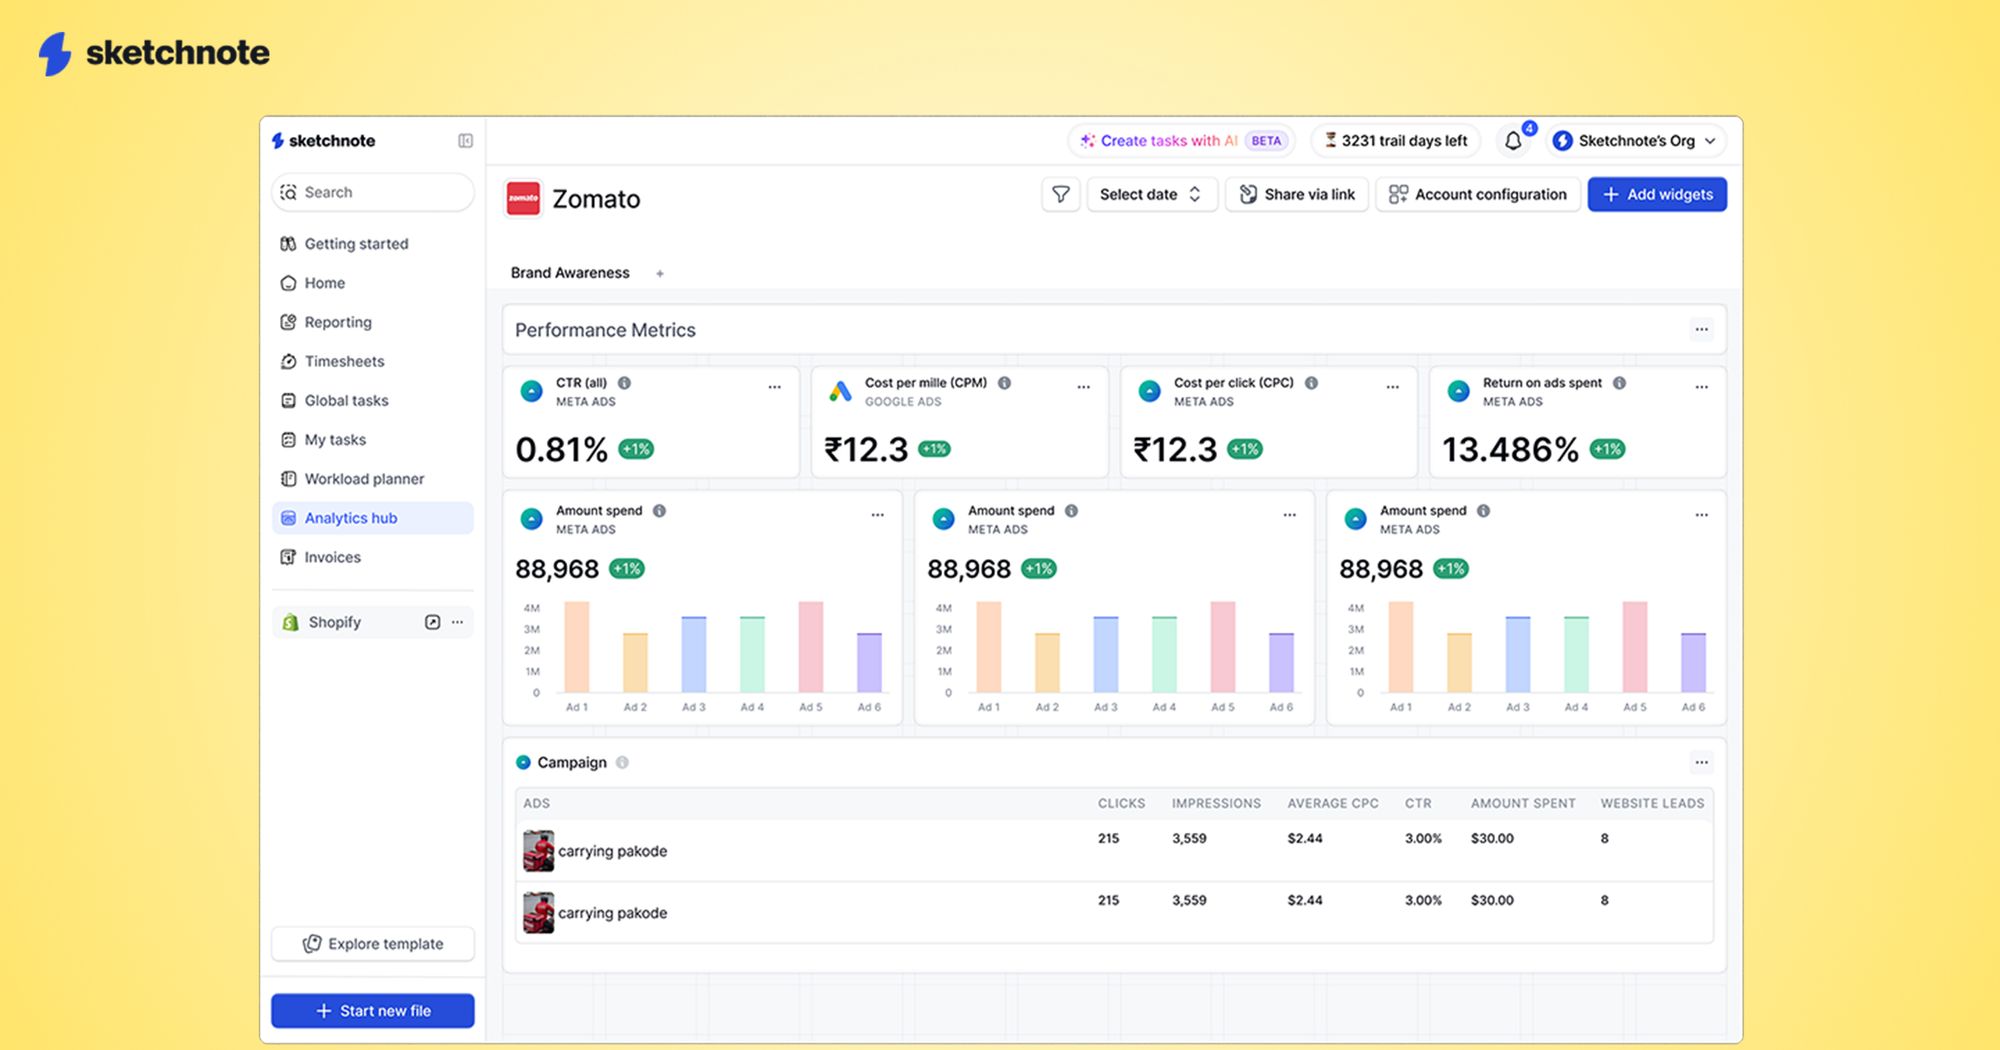Screen dimensions: 2000x1050
Task: Add a new tab with plus icon
Action: [x=660, y=273]
